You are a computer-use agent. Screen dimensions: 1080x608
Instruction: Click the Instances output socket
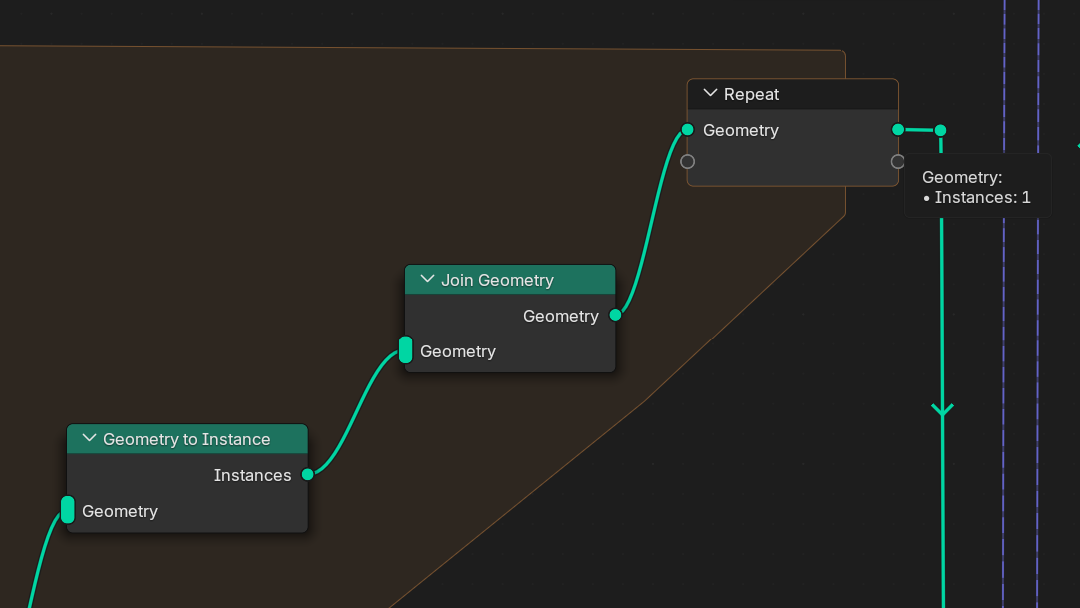308,474
